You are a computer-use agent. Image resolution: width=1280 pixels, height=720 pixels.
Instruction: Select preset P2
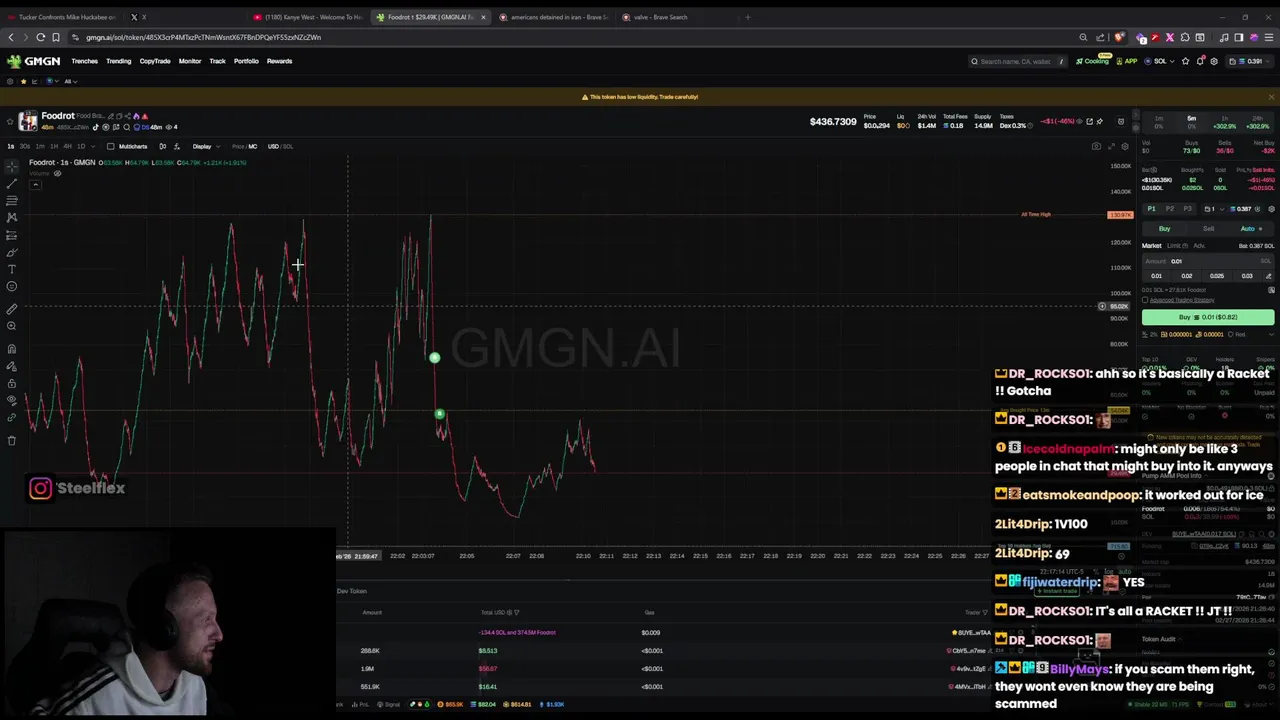click(x=1170, y=209)
